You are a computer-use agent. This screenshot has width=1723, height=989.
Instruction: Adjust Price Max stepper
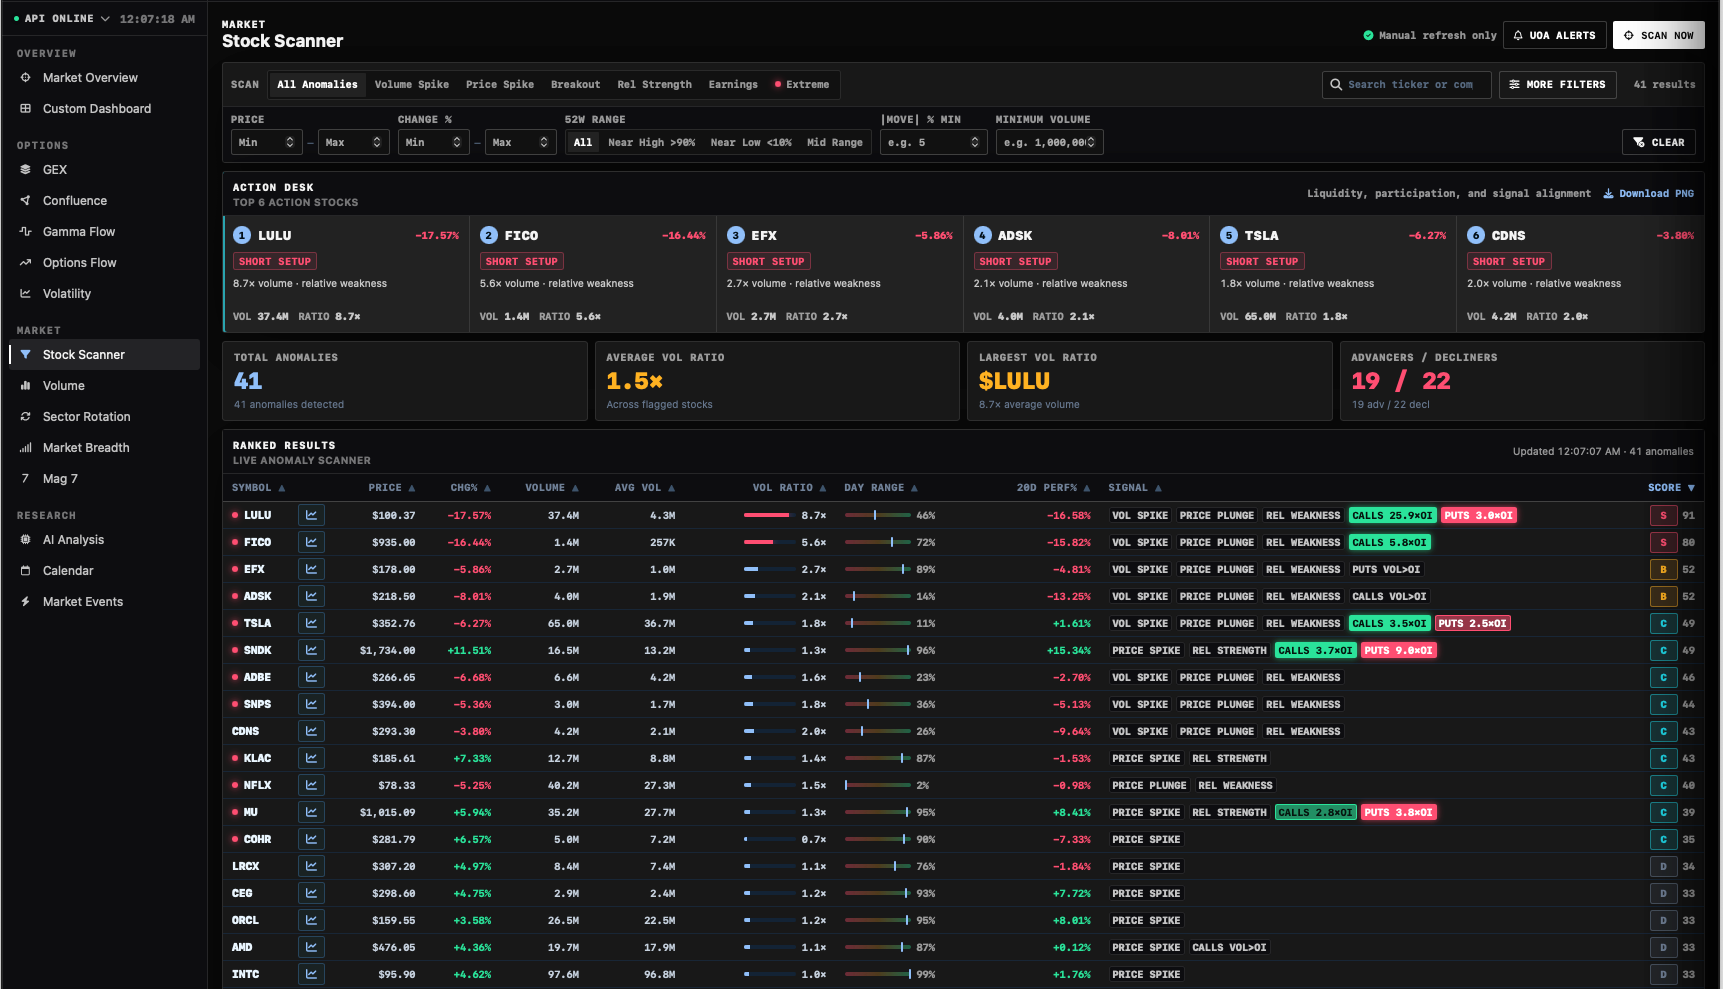tap(377, 143)
